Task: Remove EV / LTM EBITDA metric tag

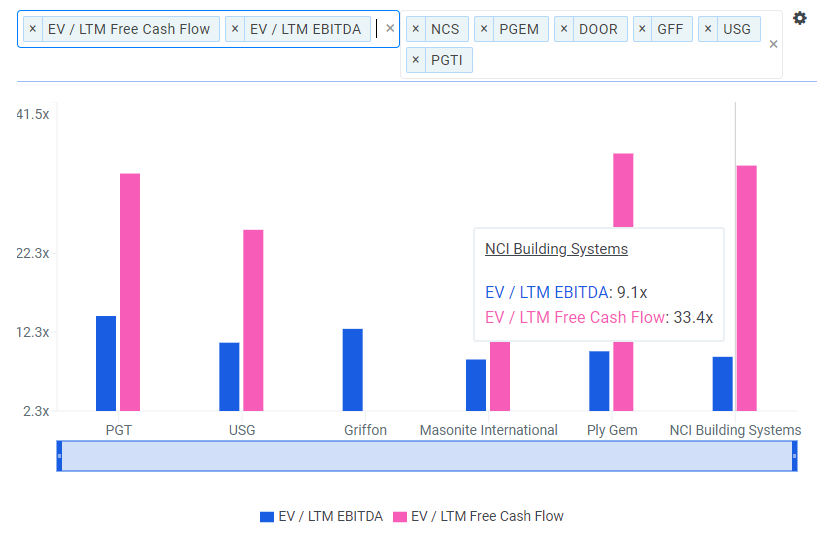Action: (x=235, y=29)
